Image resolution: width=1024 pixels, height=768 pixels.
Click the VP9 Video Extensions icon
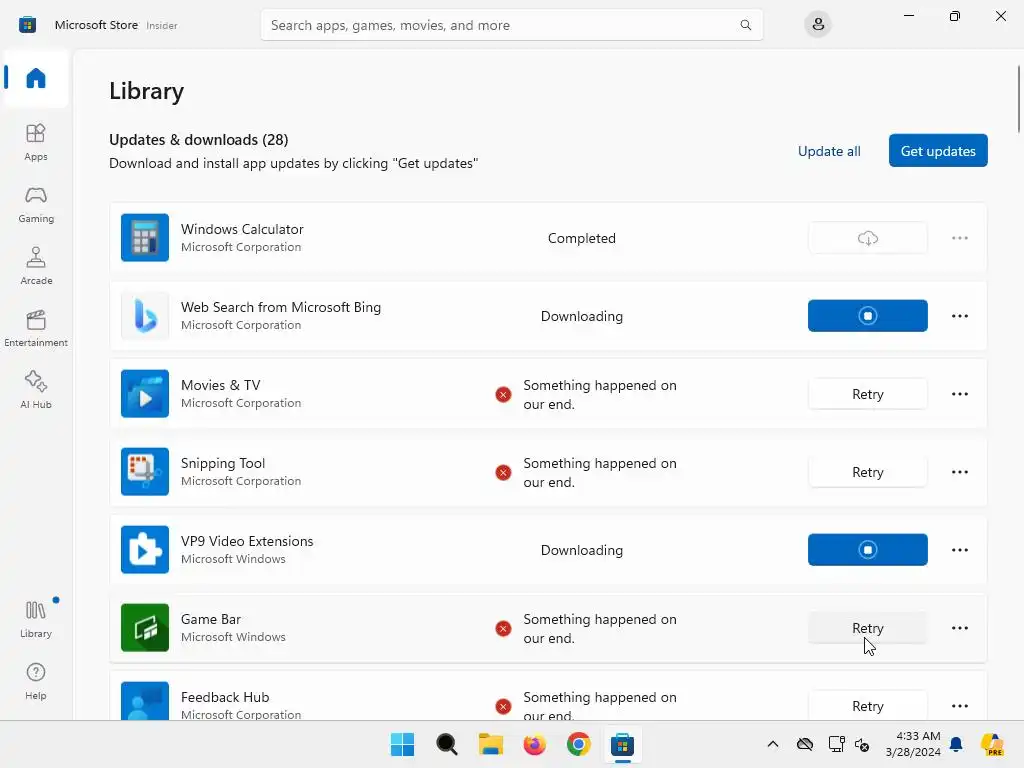(145, 550)
